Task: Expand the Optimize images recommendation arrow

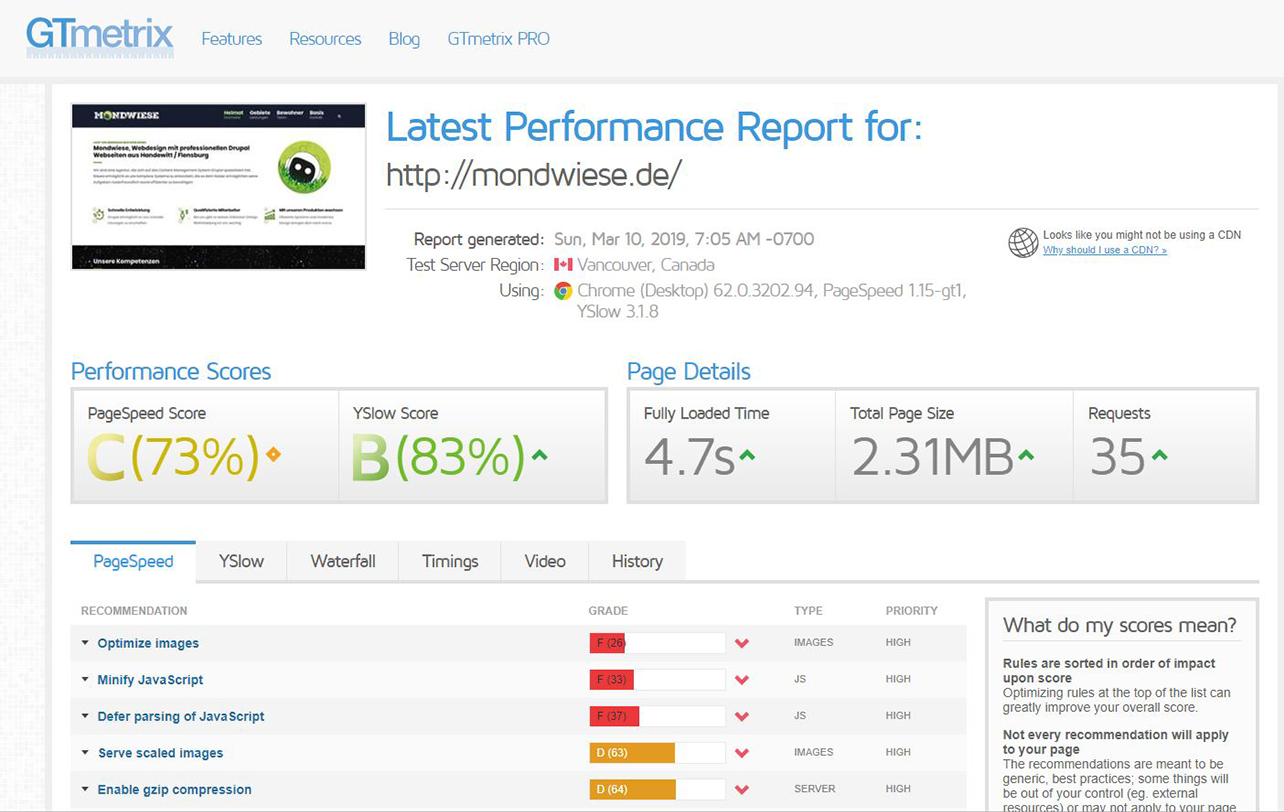Action: pos(85,643)
